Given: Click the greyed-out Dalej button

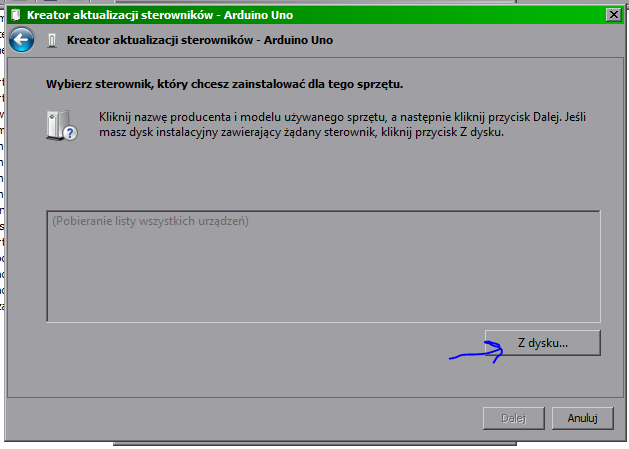Looking at the screenshot, I should (514, 417).
